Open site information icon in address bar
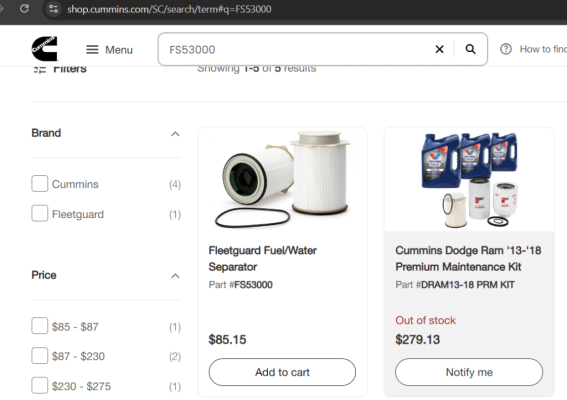This screenshot has height=400, width=567. 54,9
